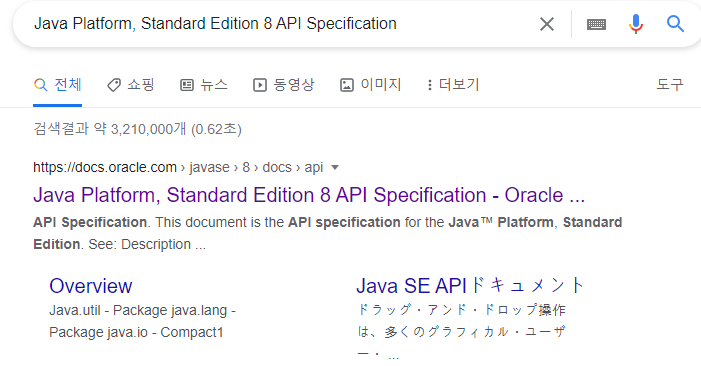The width and height of the screenshot is (701, 366).
Task: Open the Java Platform, Standard Edition 8 API Specification result
Action: [309, 195]
